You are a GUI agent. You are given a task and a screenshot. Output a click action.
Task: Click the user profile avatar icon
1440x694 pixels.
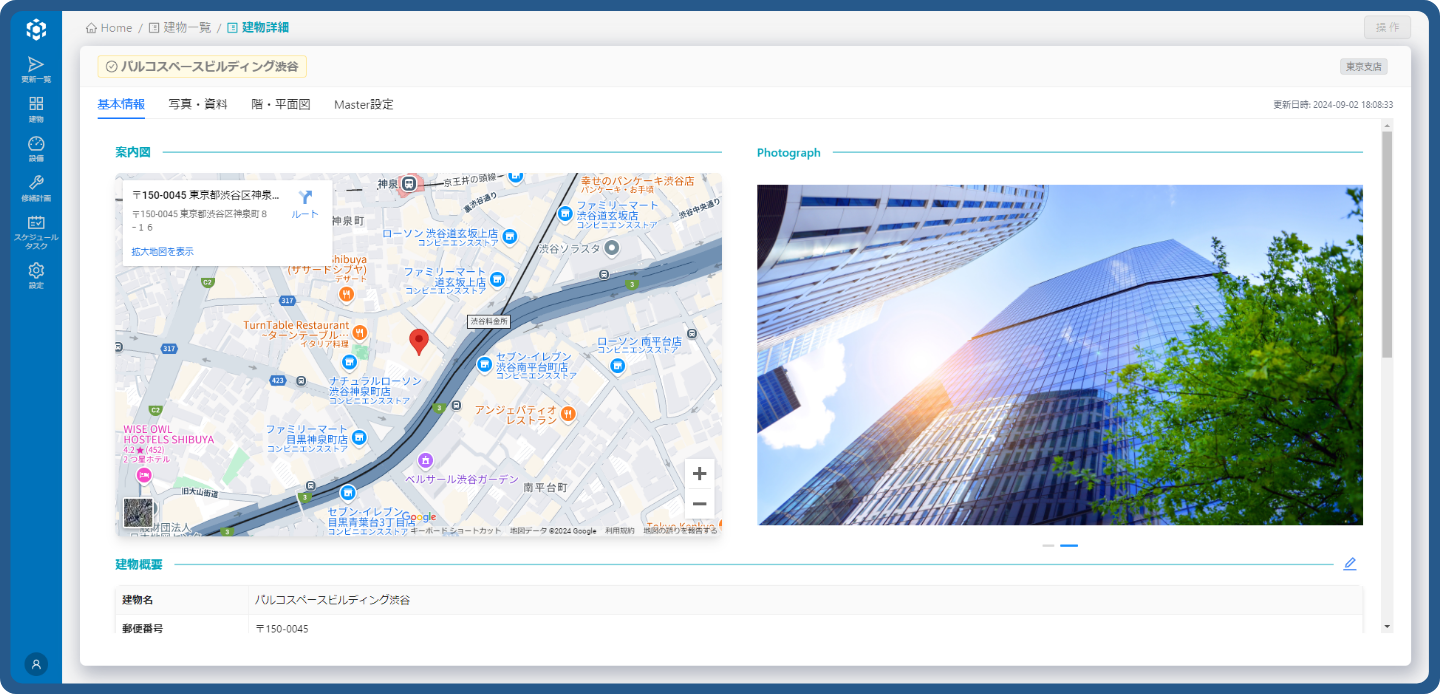click(36, 664)
